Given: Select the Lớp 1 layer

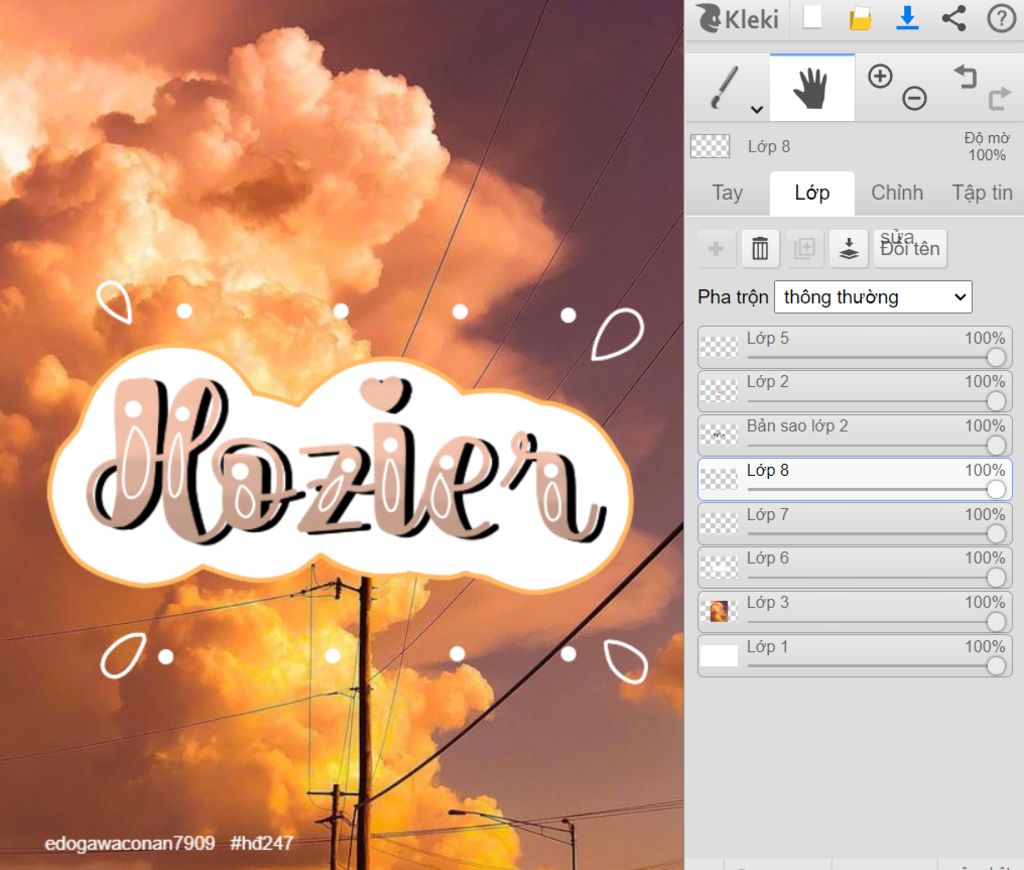Looking at the screenshot, I should click(x=855, y=655).
